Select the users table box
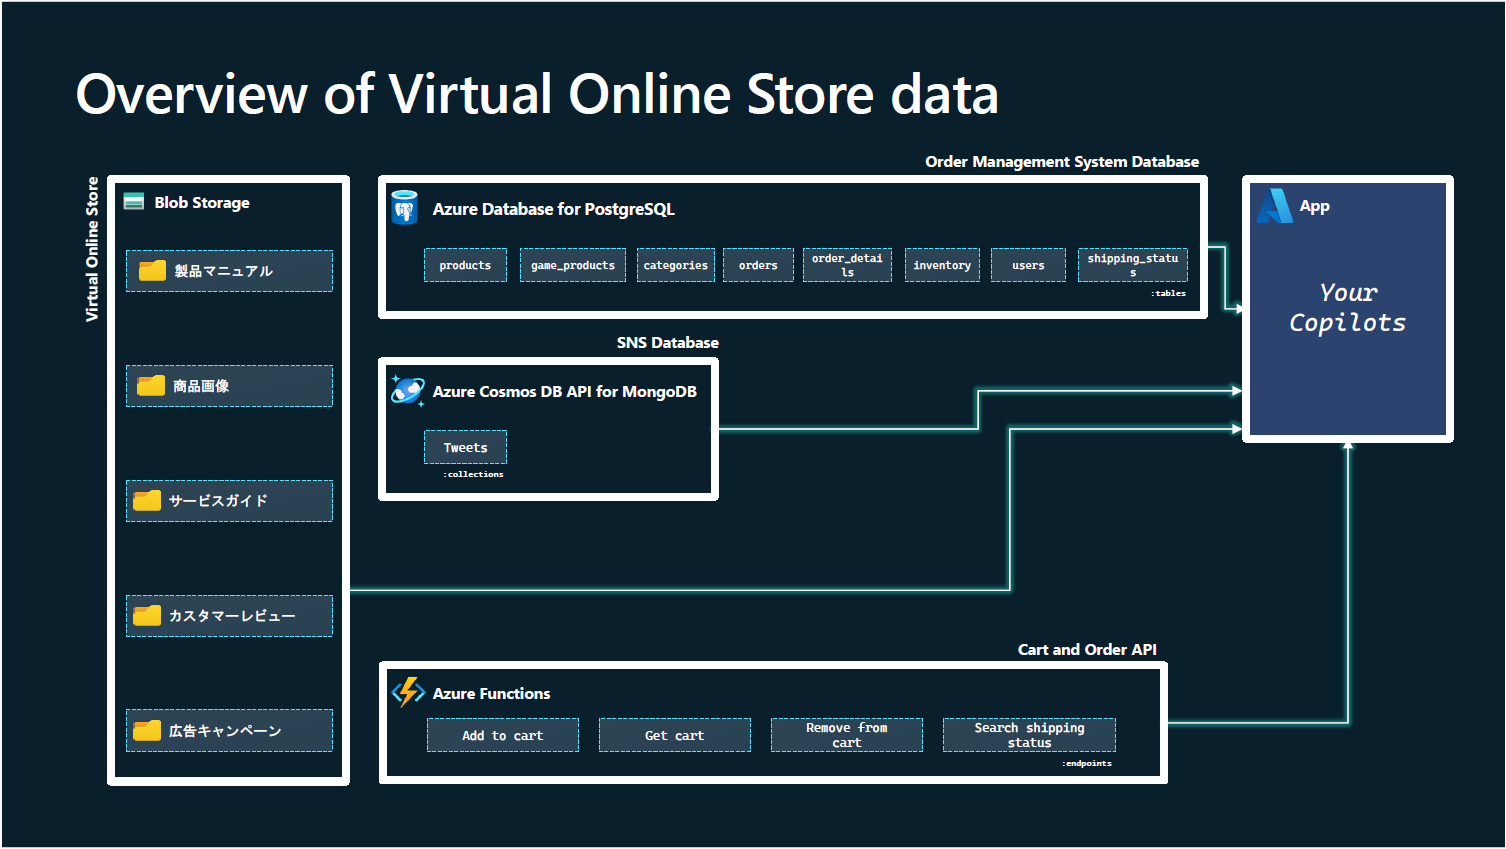 pyautogui.click(x=1028, y=265)
